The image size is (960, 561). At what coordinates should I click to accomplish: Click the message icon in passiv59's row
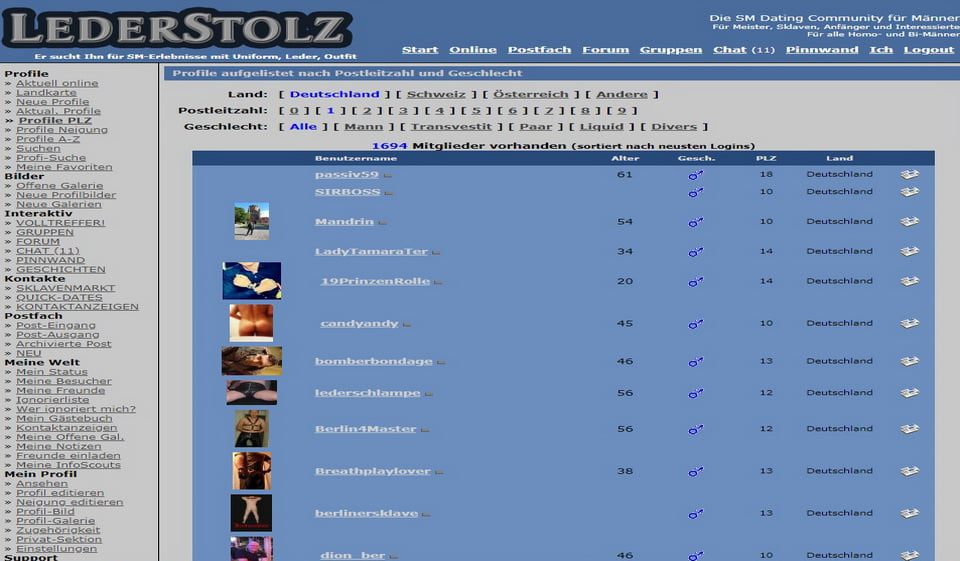(909, 174)
